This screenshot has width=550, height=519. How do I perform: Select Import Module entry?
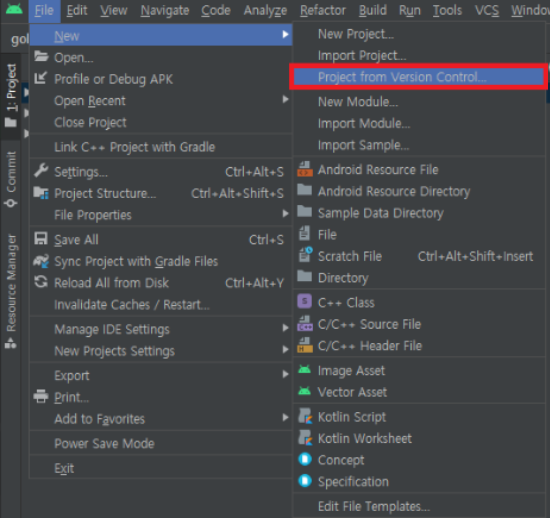[419, 124]
